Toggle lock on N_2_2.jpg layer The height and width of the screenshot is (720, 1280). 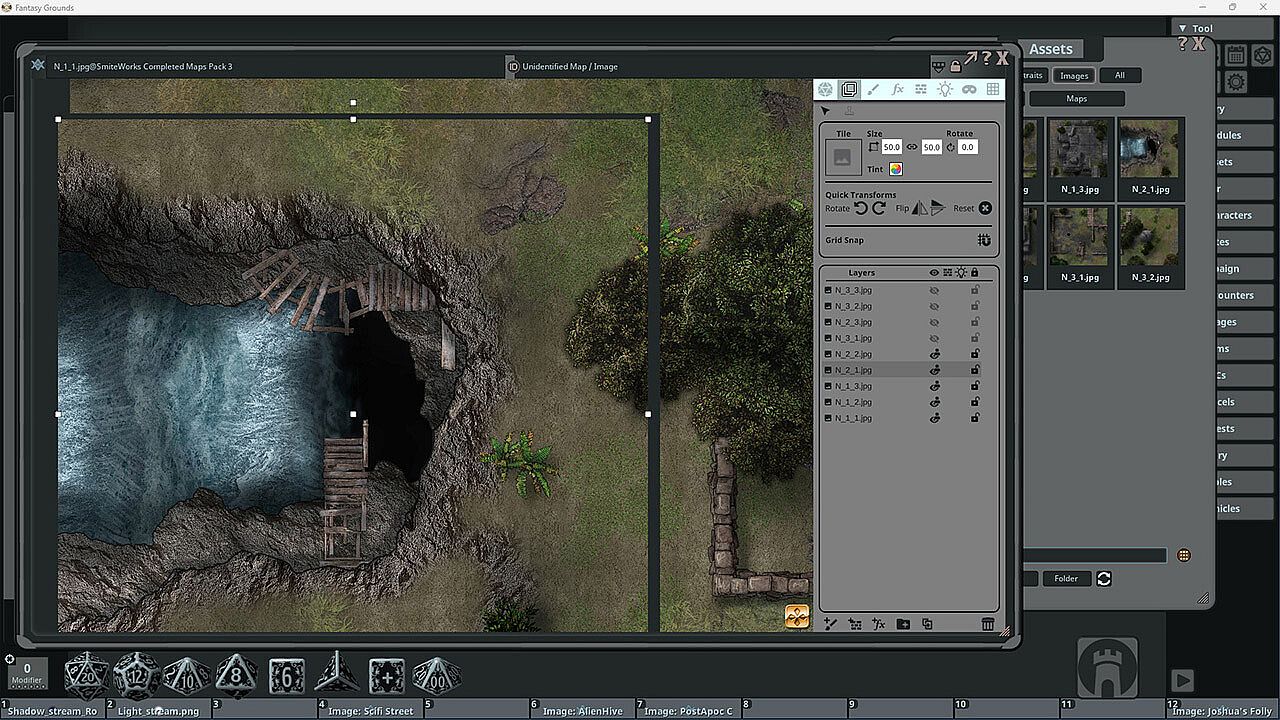975,354
